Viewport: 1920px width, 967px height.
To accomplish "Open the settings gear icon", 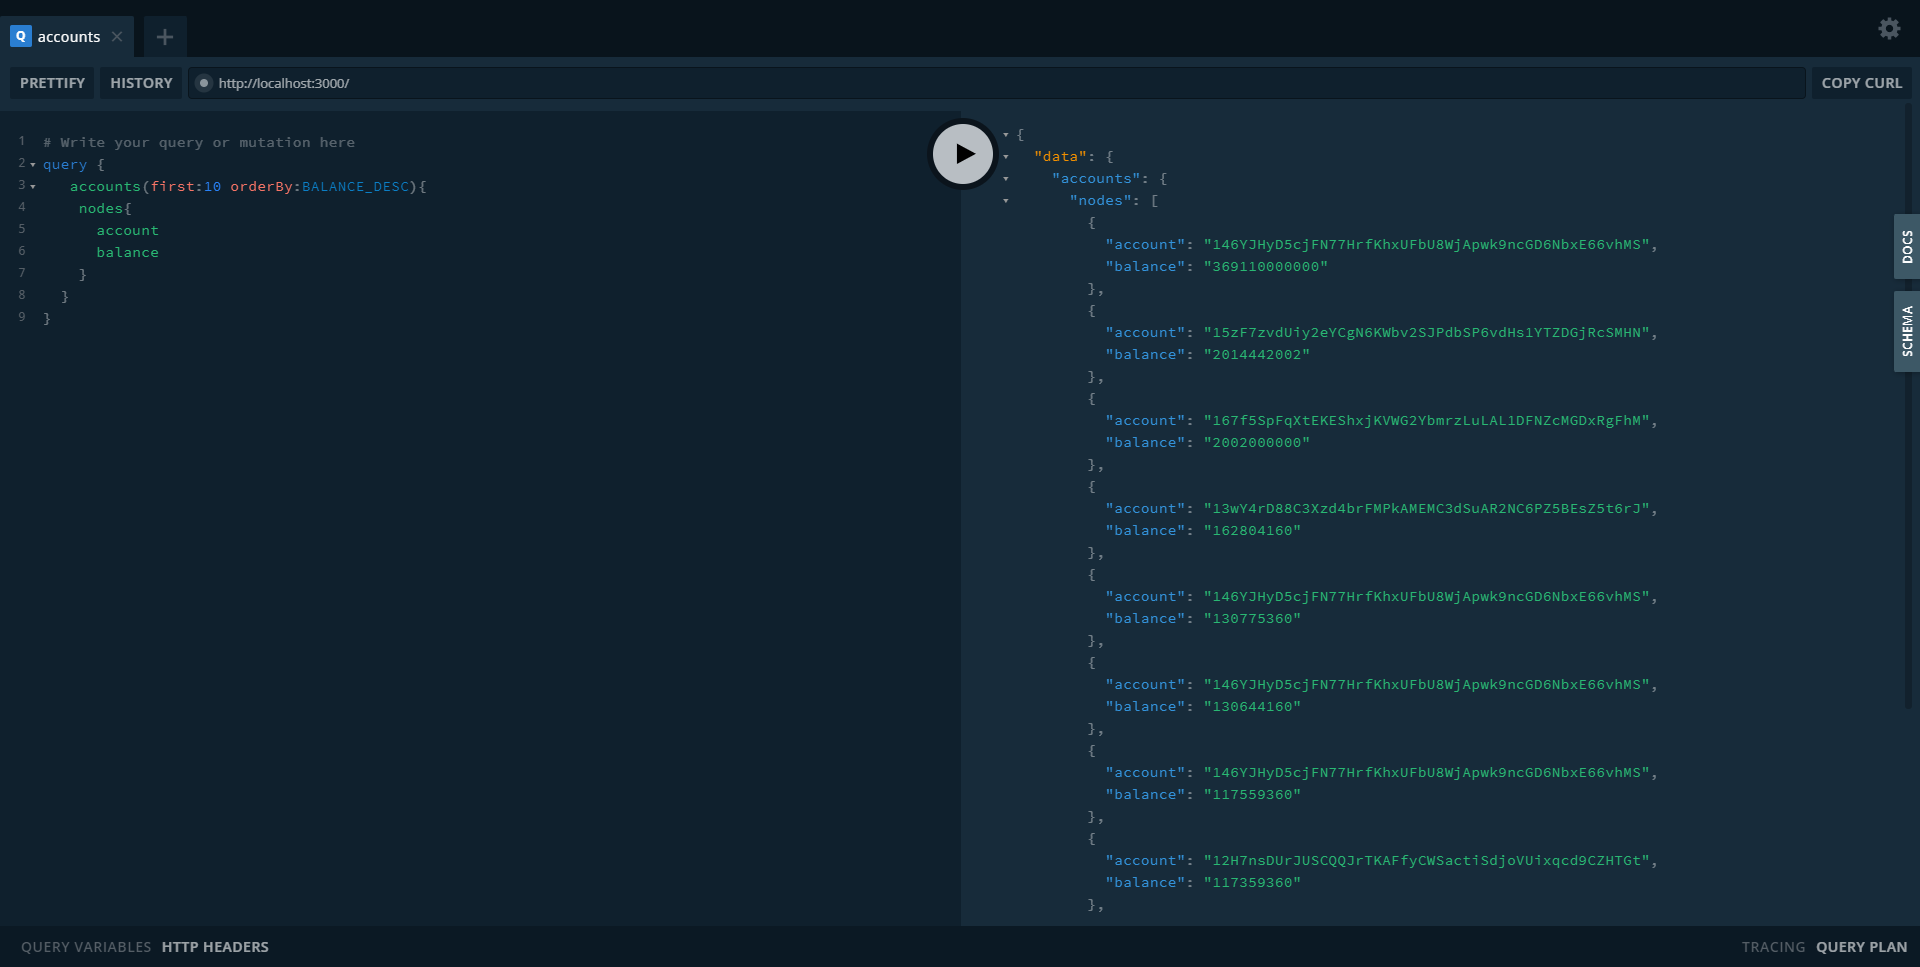I will (x=1889, y=29).
